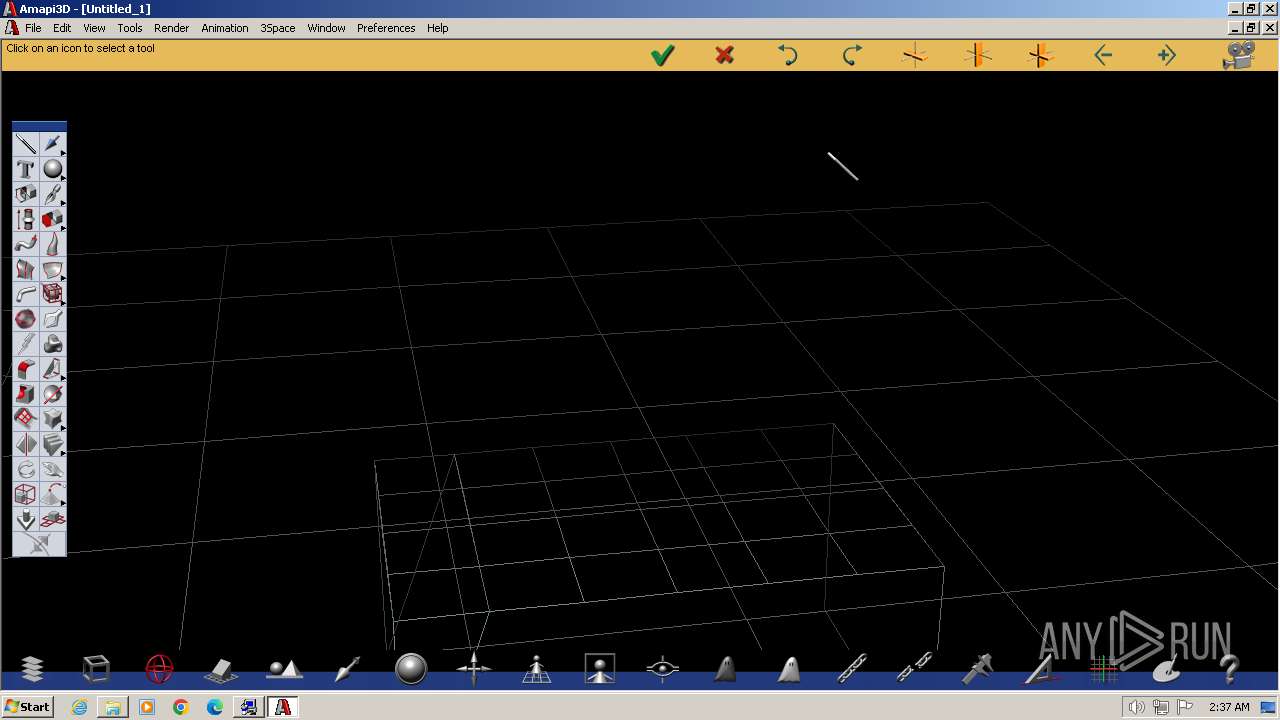The width and height of the screenshot is (1280, 720).
Task: Click the right arrow next icon
Action: point(1166,56)
